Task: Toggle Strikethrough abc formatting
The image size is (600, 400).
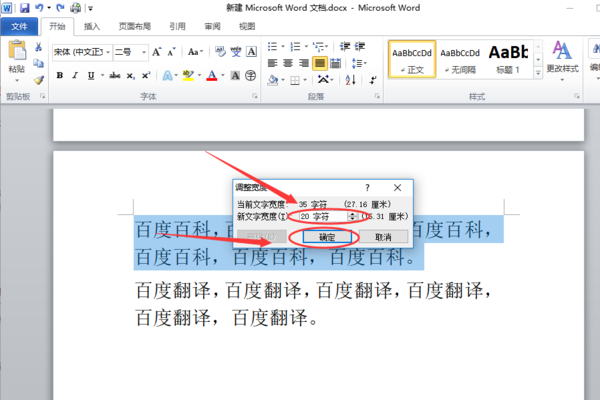Action: tap(114, 75)
